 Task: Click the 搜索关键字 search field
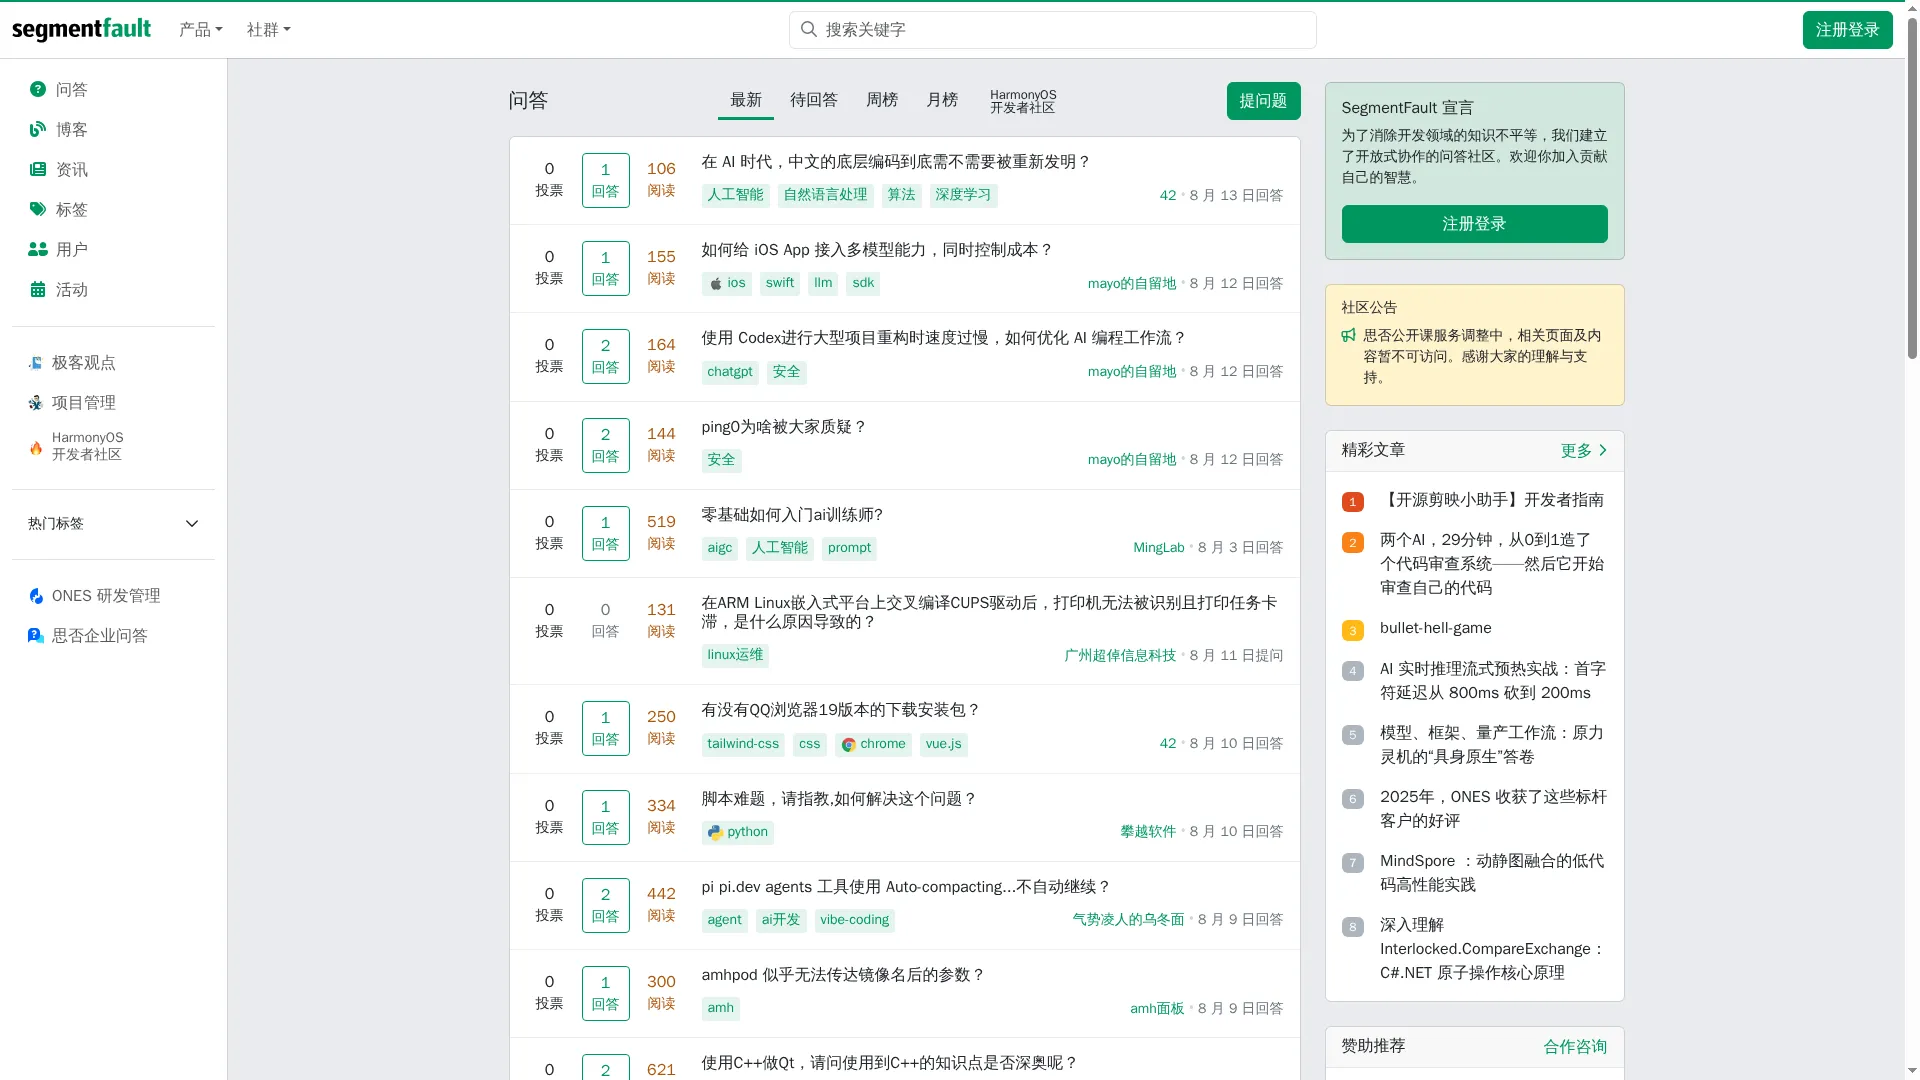[1052, 30]
